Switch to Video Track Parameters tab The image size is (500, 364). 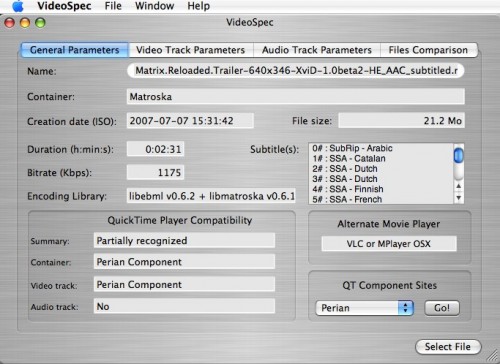[191, 50]
